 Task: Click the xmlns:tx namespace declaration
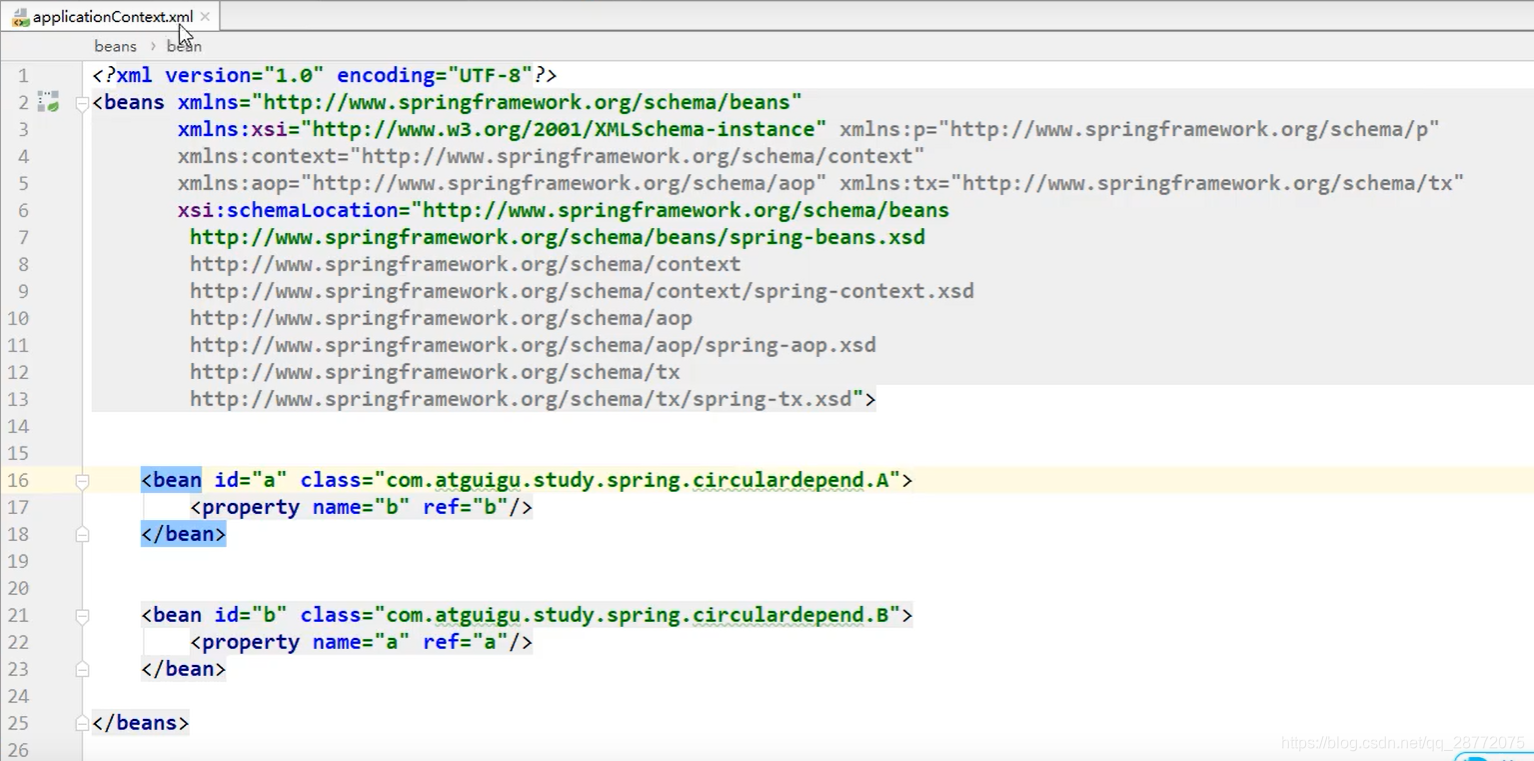click(1152, 183)
